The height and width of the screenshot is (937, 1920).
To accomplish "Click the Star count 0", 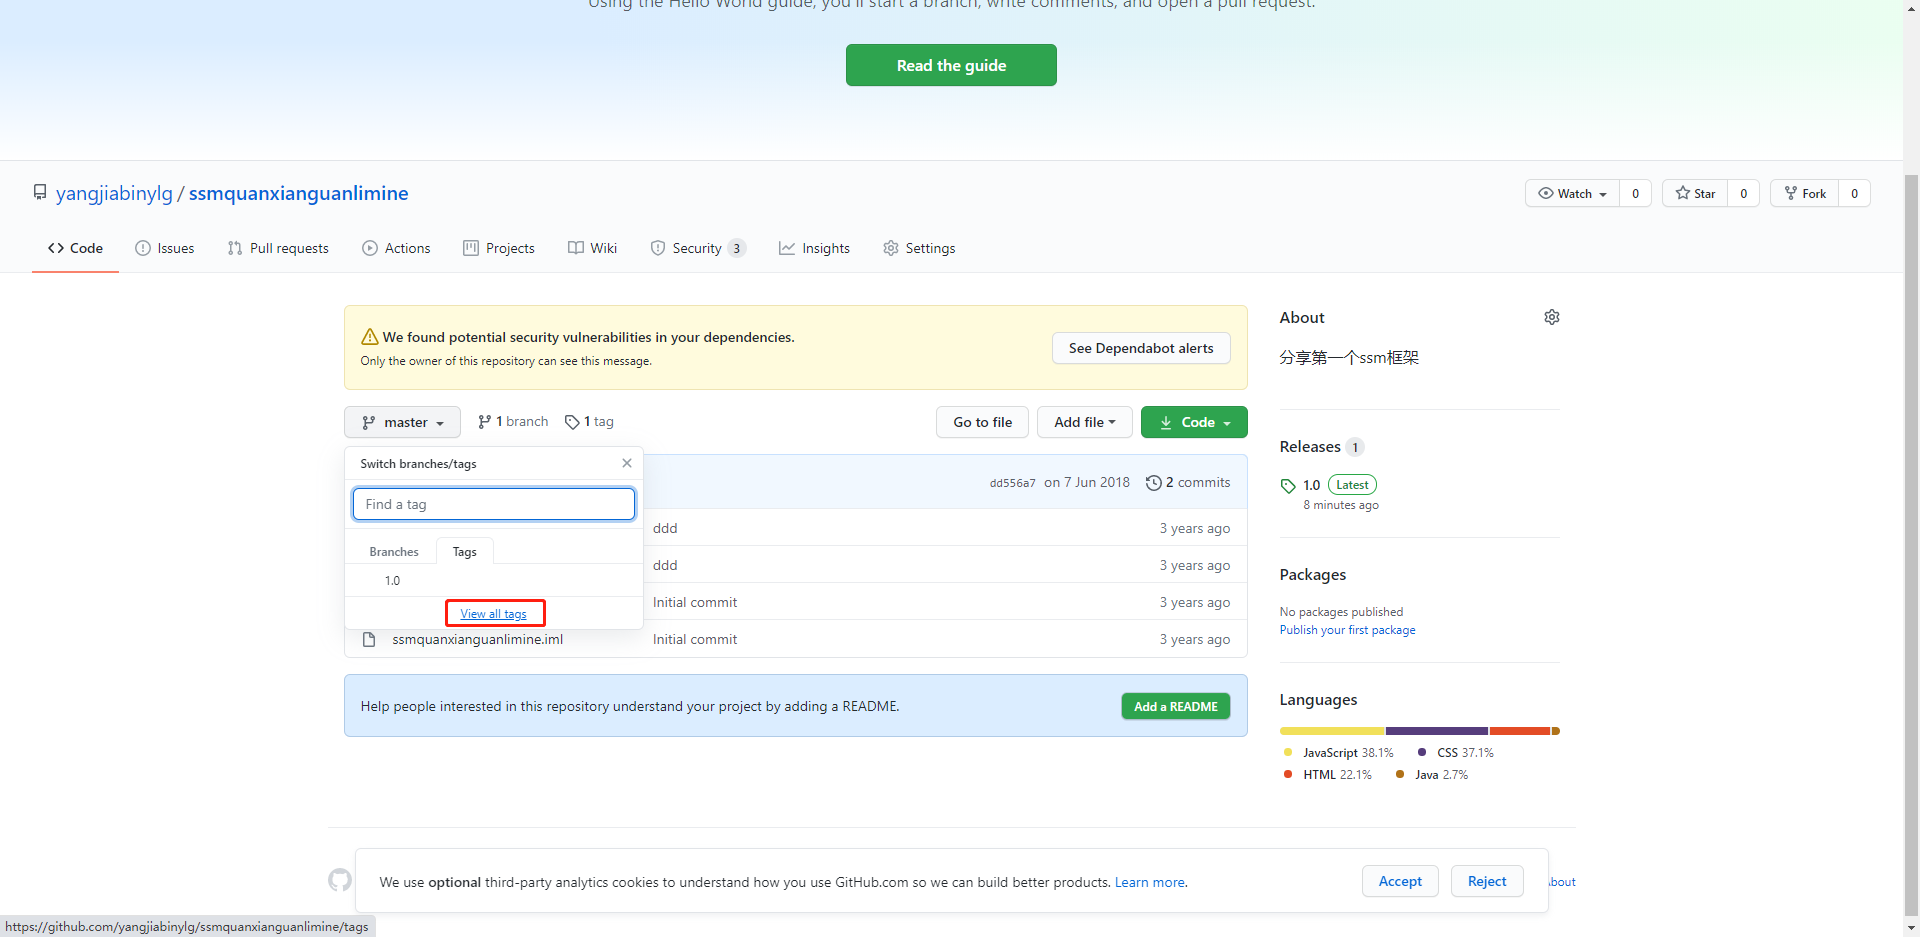I will 1743,193.
